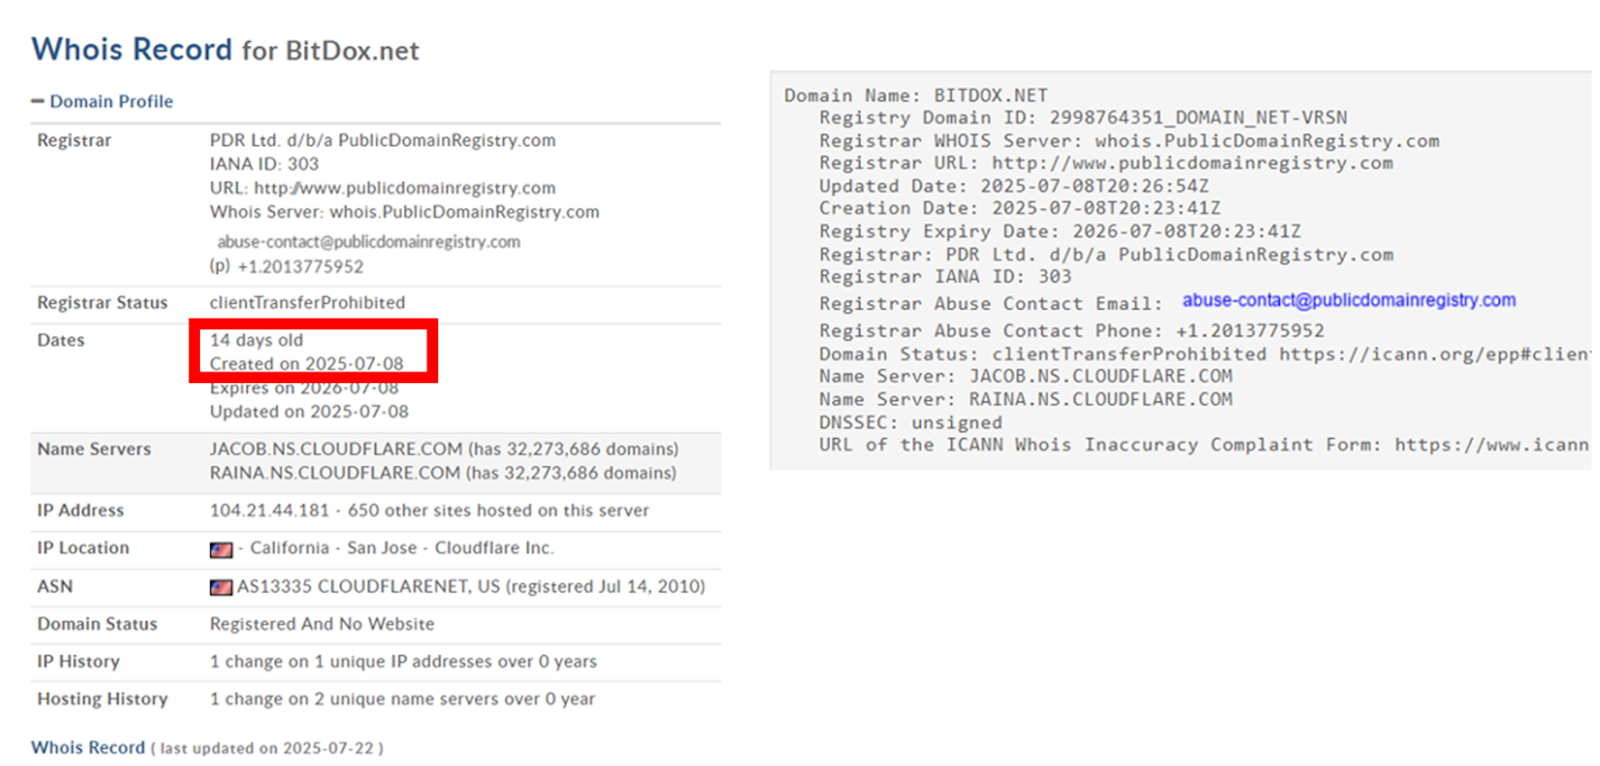The height and width of the screenshot is (766, 1600).
Task: Open the Hosting History change summary
Action: (x=402, y=699)
